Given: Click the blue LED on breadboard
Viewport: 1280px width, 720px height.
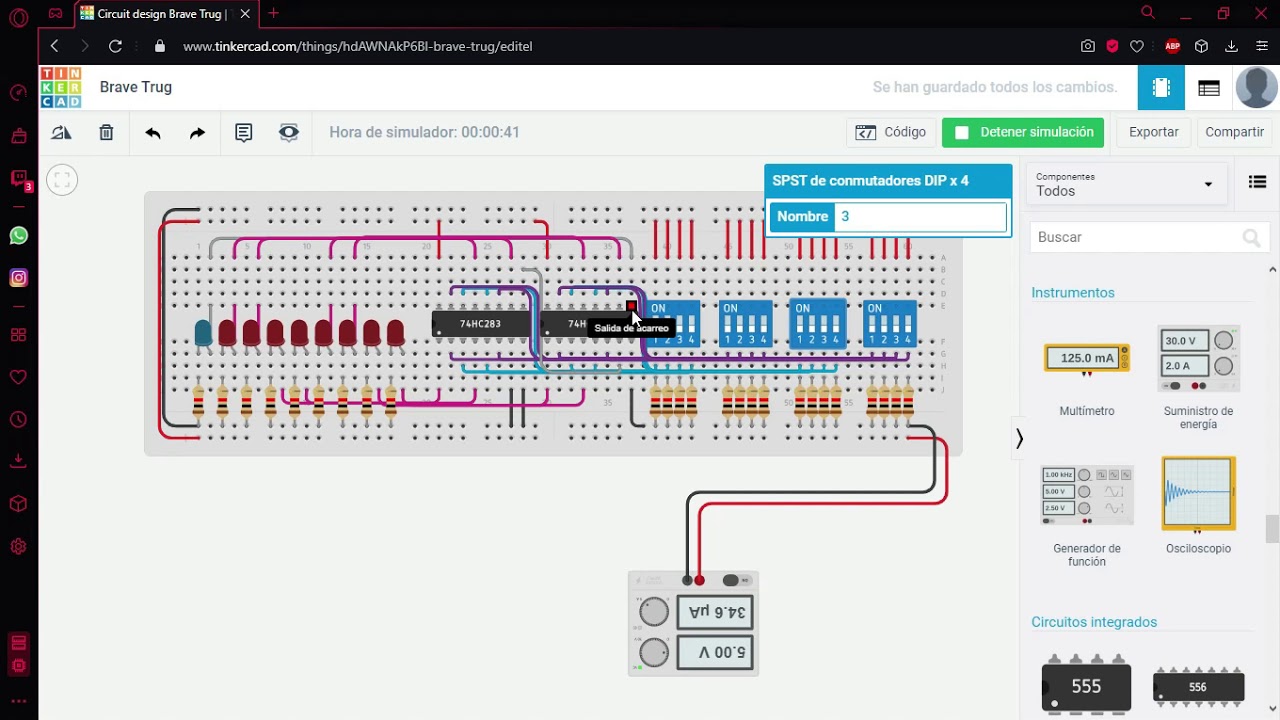Looking at the screenshot, I should (x=203, y=333).
